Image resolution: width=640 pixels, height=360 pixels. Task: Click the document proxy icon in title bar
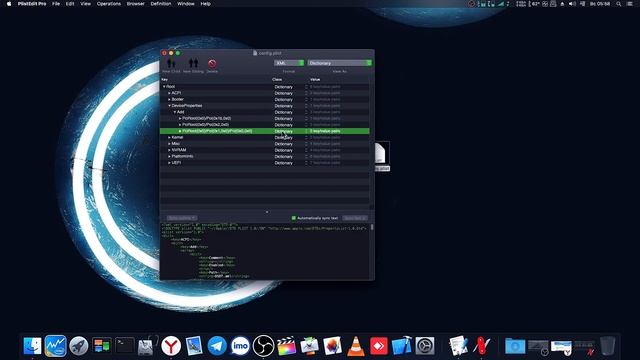pyautogui.click(x=255, y=53)
